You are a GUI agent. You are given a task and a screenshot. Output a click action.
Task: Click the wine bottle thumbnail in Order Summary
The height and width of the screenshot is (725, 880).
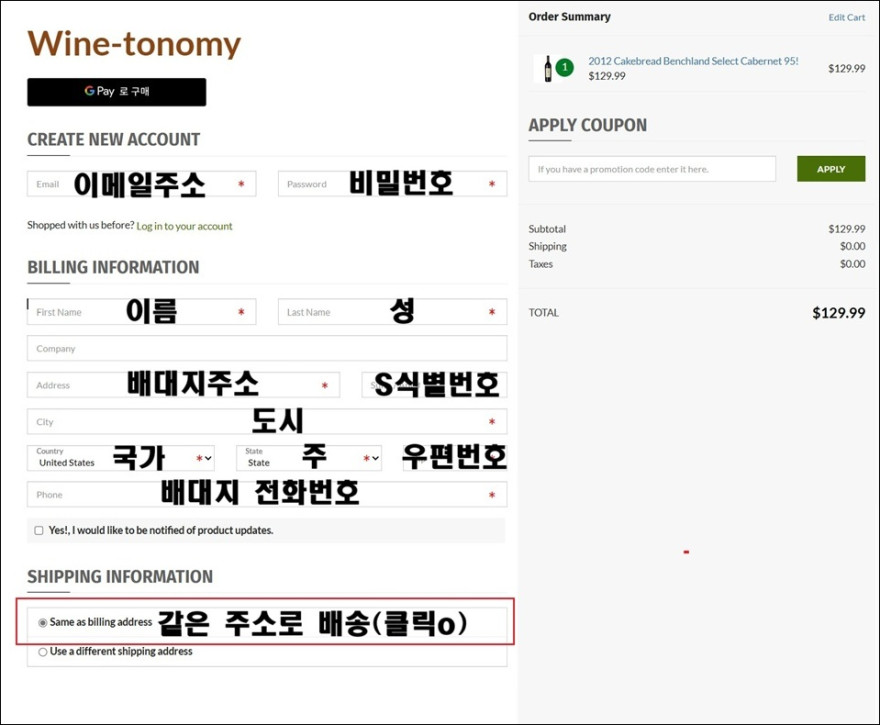[x=548, y=68]
